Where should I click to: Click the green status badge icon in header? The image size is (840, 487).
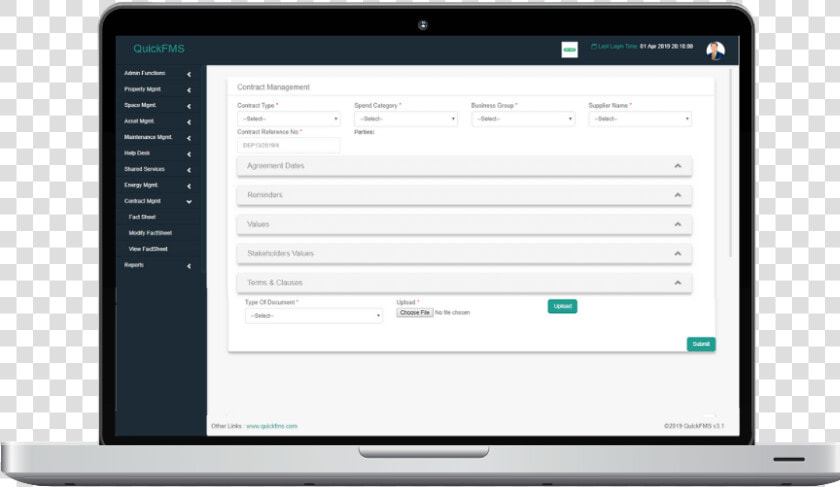tap(569, 50)
